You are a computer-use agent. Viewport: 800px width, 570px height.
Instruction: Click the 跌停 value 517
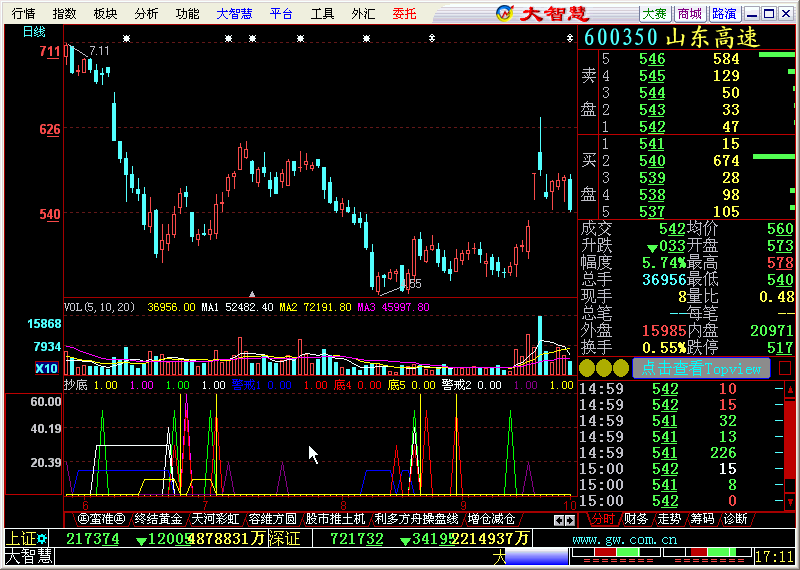point(780,348)
